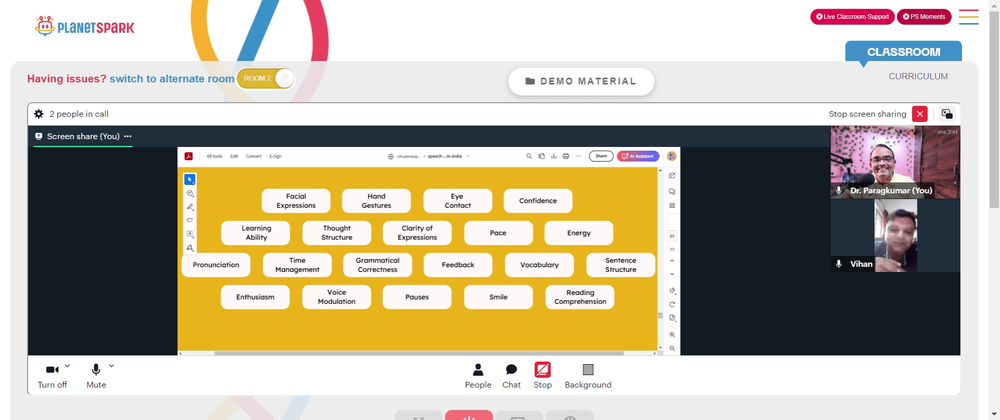Viewport: 1000px width, 420px height.
Task: Open the thumbnails grid panel icon
Action: coord(672,206)
